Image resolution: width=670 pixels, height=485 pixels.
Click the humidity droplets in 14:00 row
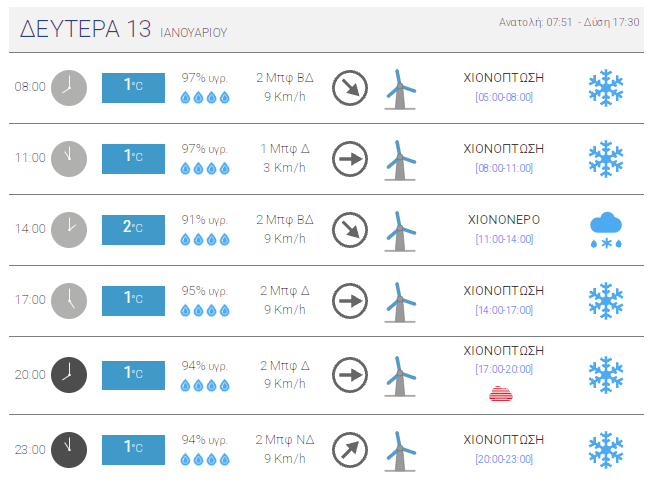(204, 240)
